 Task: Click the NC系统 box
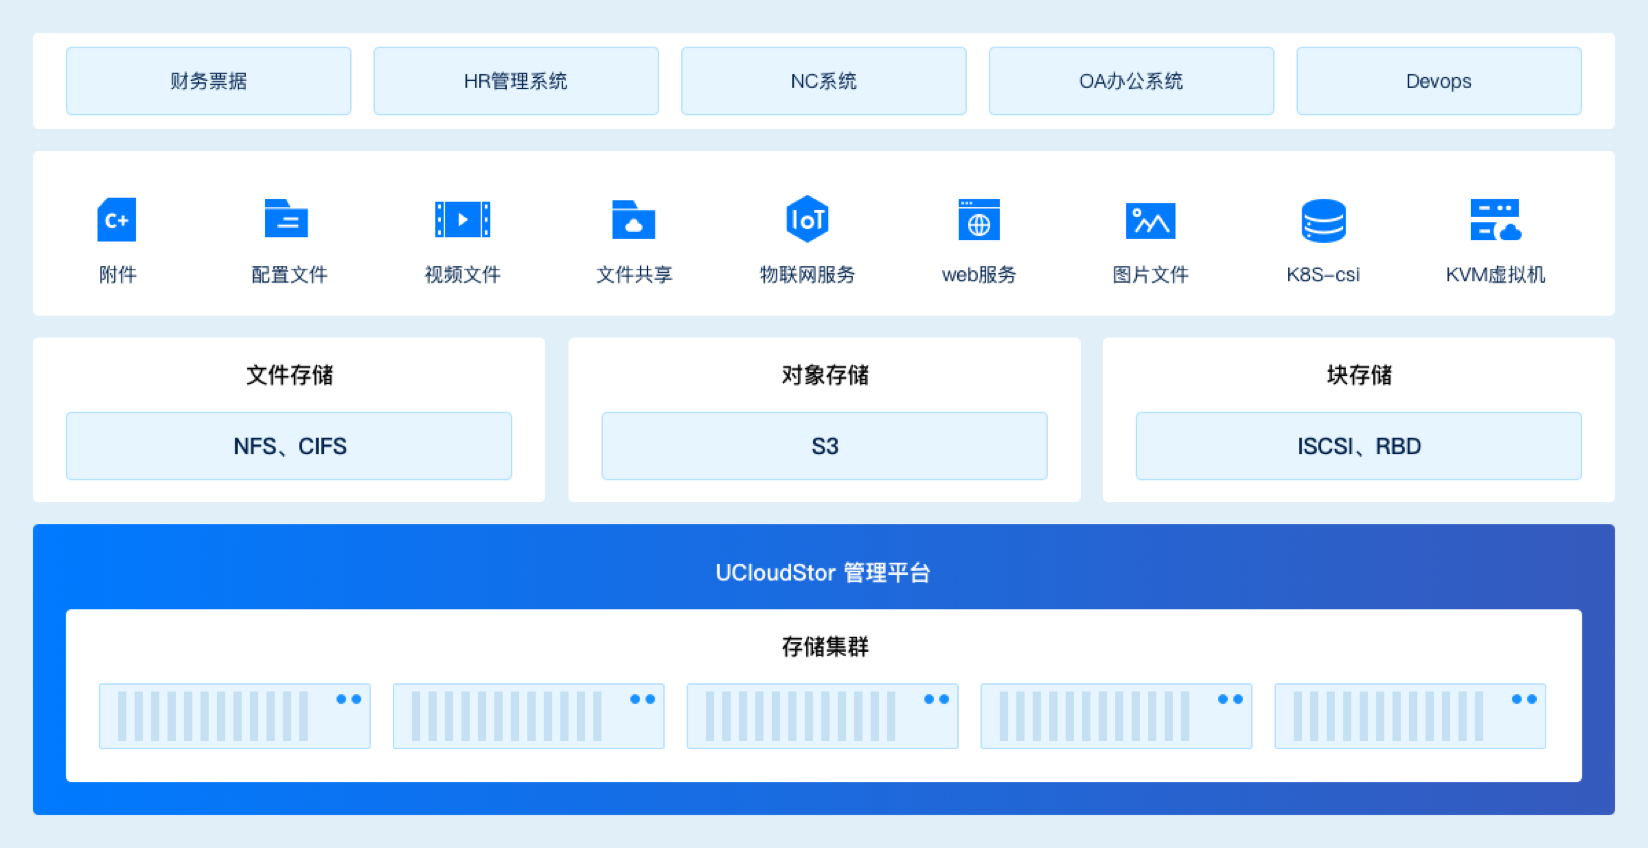[824, 81]
